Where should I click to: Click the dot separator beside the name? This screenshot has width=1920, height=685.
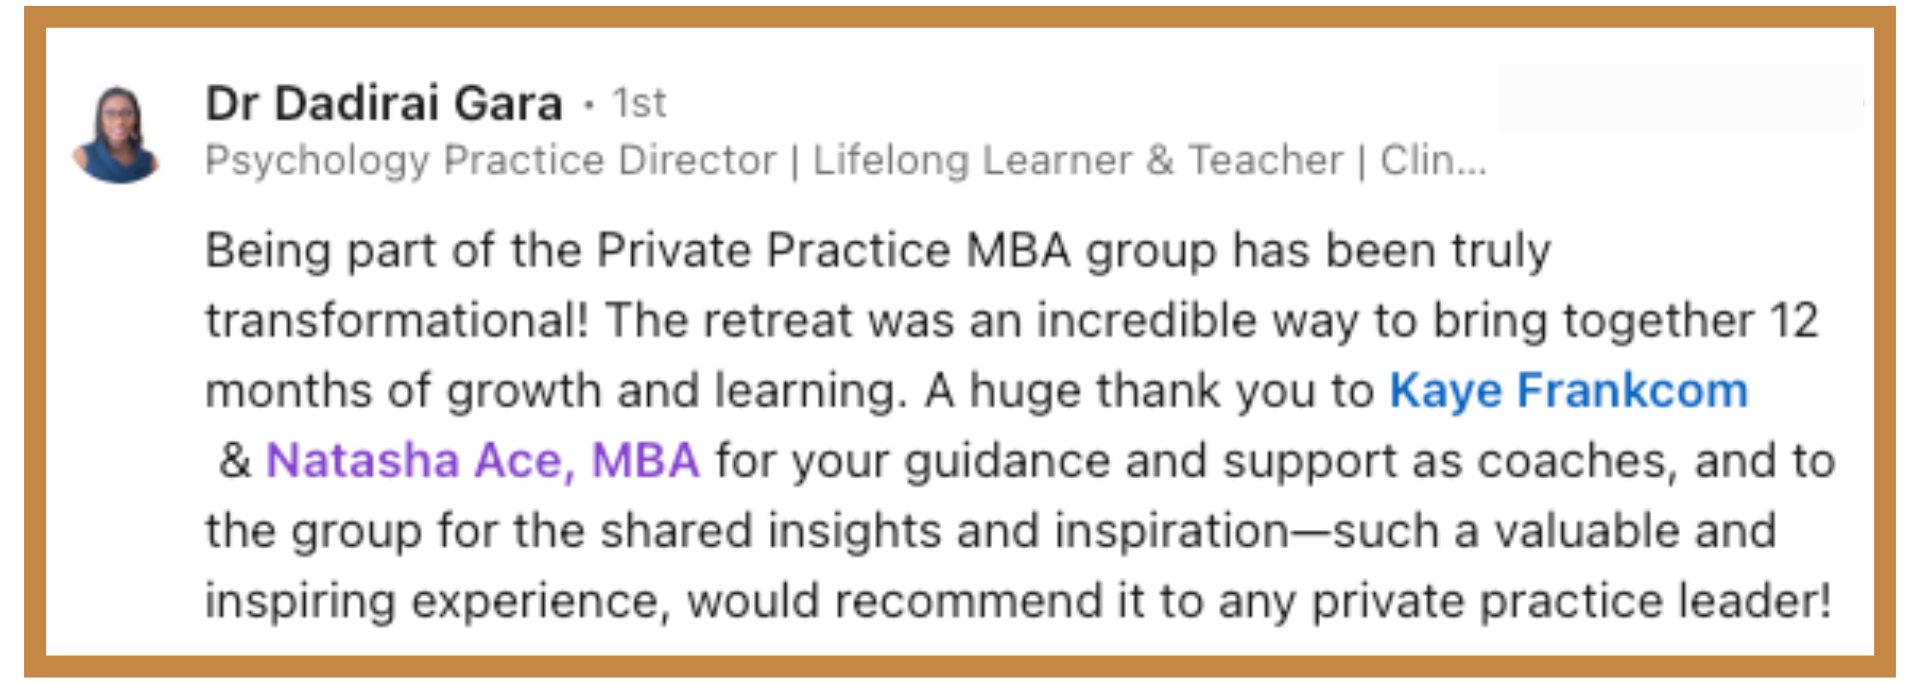[x=589, y=105]
